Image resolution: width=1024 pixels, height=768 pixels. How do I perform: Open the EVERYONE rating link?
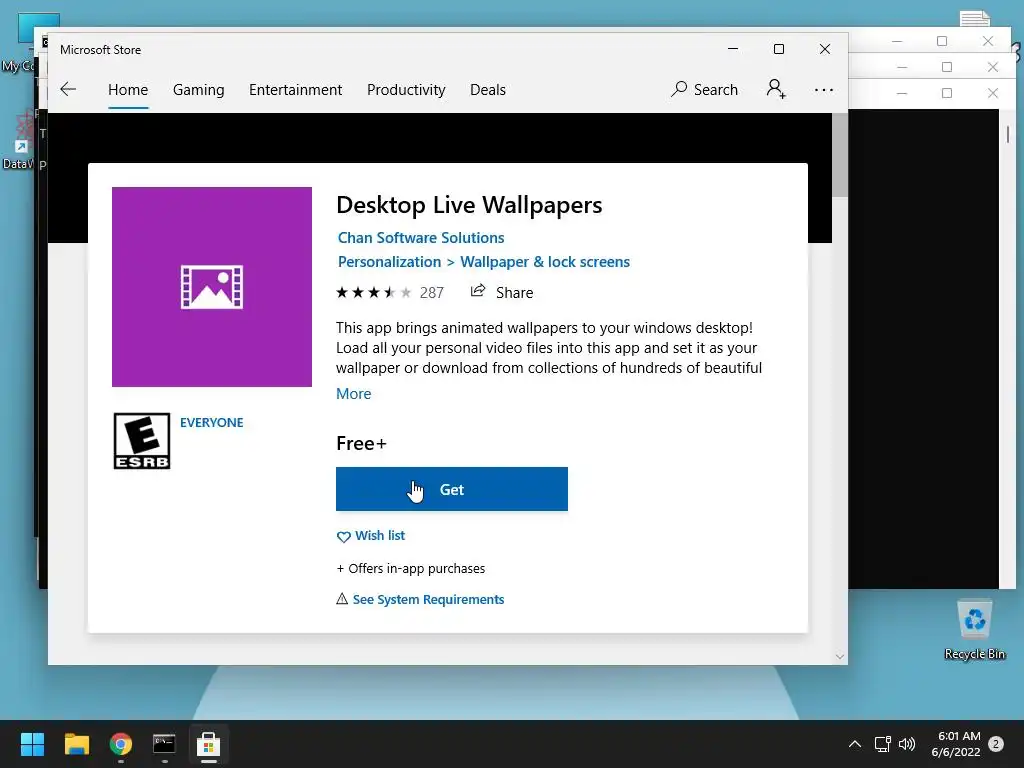(212, 423)
